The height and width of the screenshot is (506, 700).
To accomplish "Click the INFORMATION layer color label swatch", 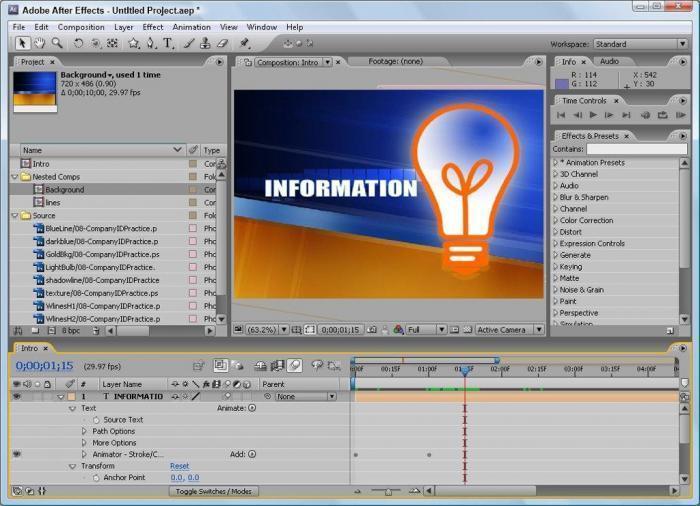I will tap(71, 396).
